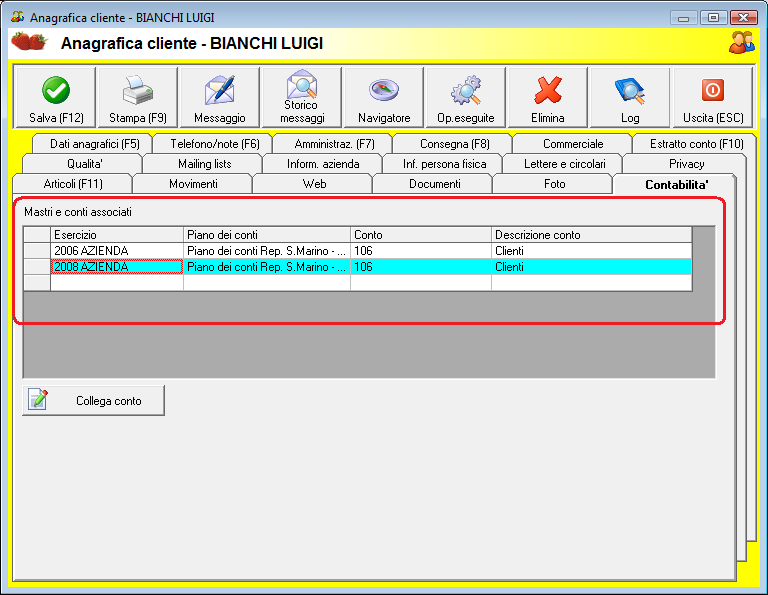Viewport: 768px width, 595px height.
Task: Click Piano dei conti cell in 2008 row
Action: point(267,267)
